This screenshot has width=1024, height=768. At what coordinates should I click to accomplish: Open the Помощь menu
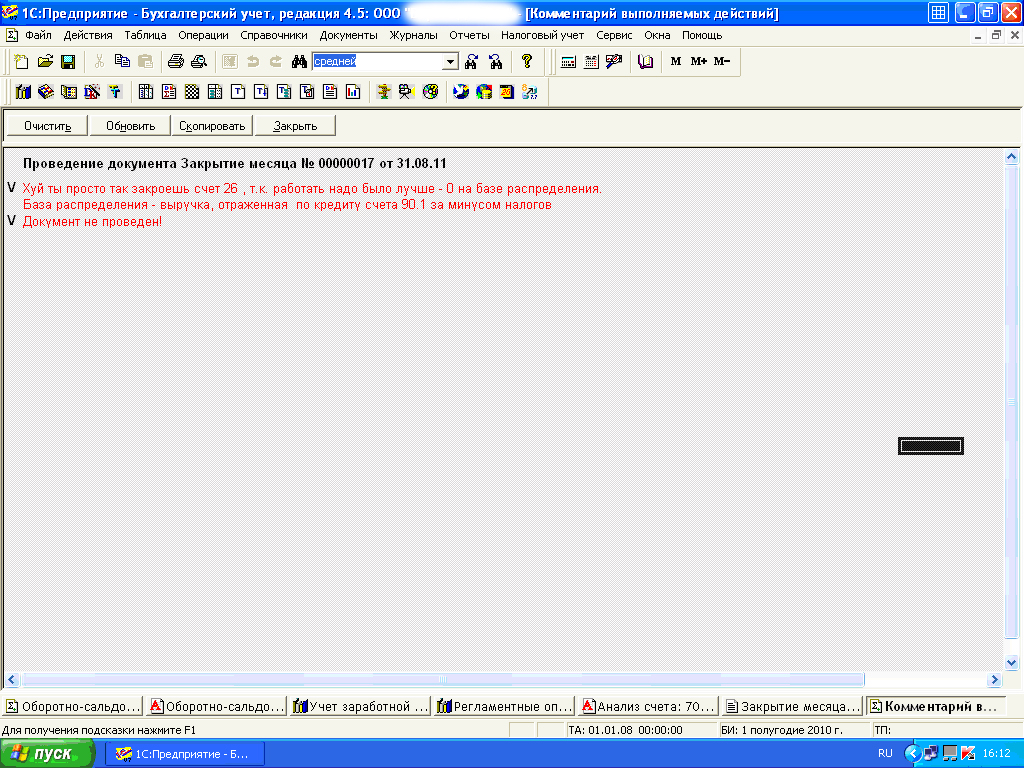click(x=702, y=35)
